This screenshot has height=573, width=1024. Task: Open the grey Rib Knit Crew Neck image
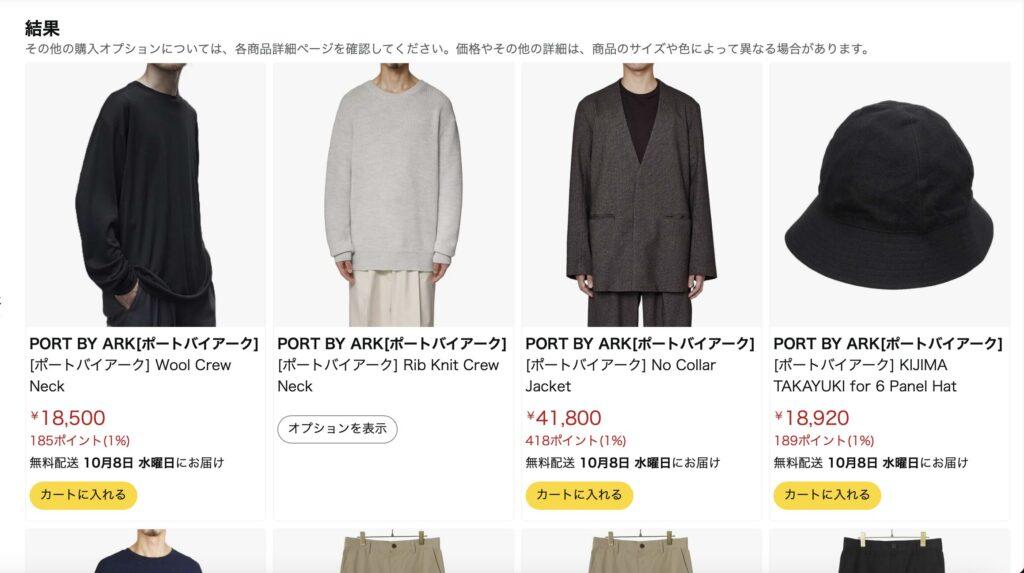coord(393,195)
